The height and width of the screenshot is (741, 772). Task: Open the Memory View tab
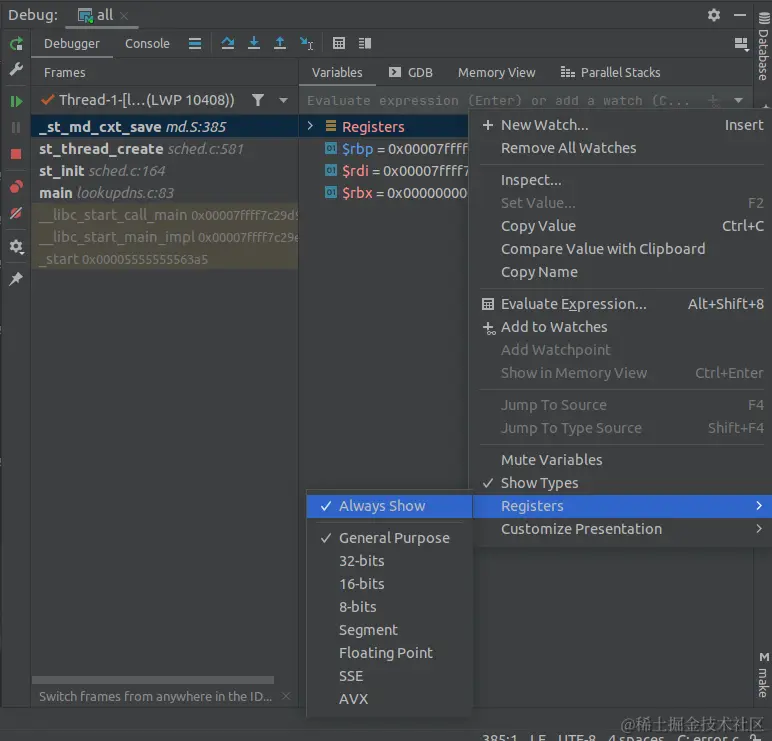point(496,72)
